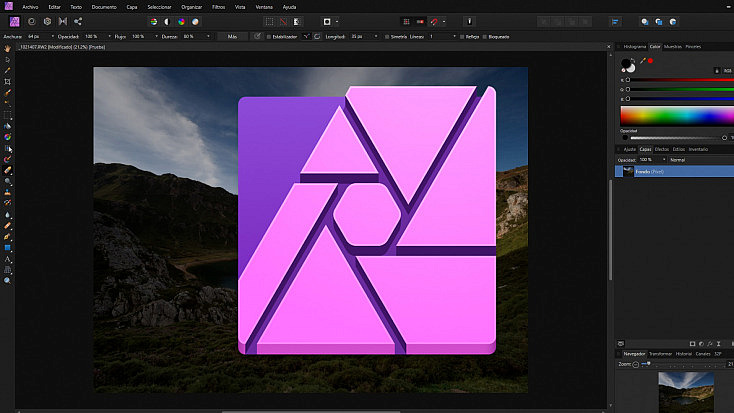Image resolution: width=734 pixels, height=413 pixels.
Task: Open Quick Mask options dropdown arrow
Action: [x=337, y=22]
